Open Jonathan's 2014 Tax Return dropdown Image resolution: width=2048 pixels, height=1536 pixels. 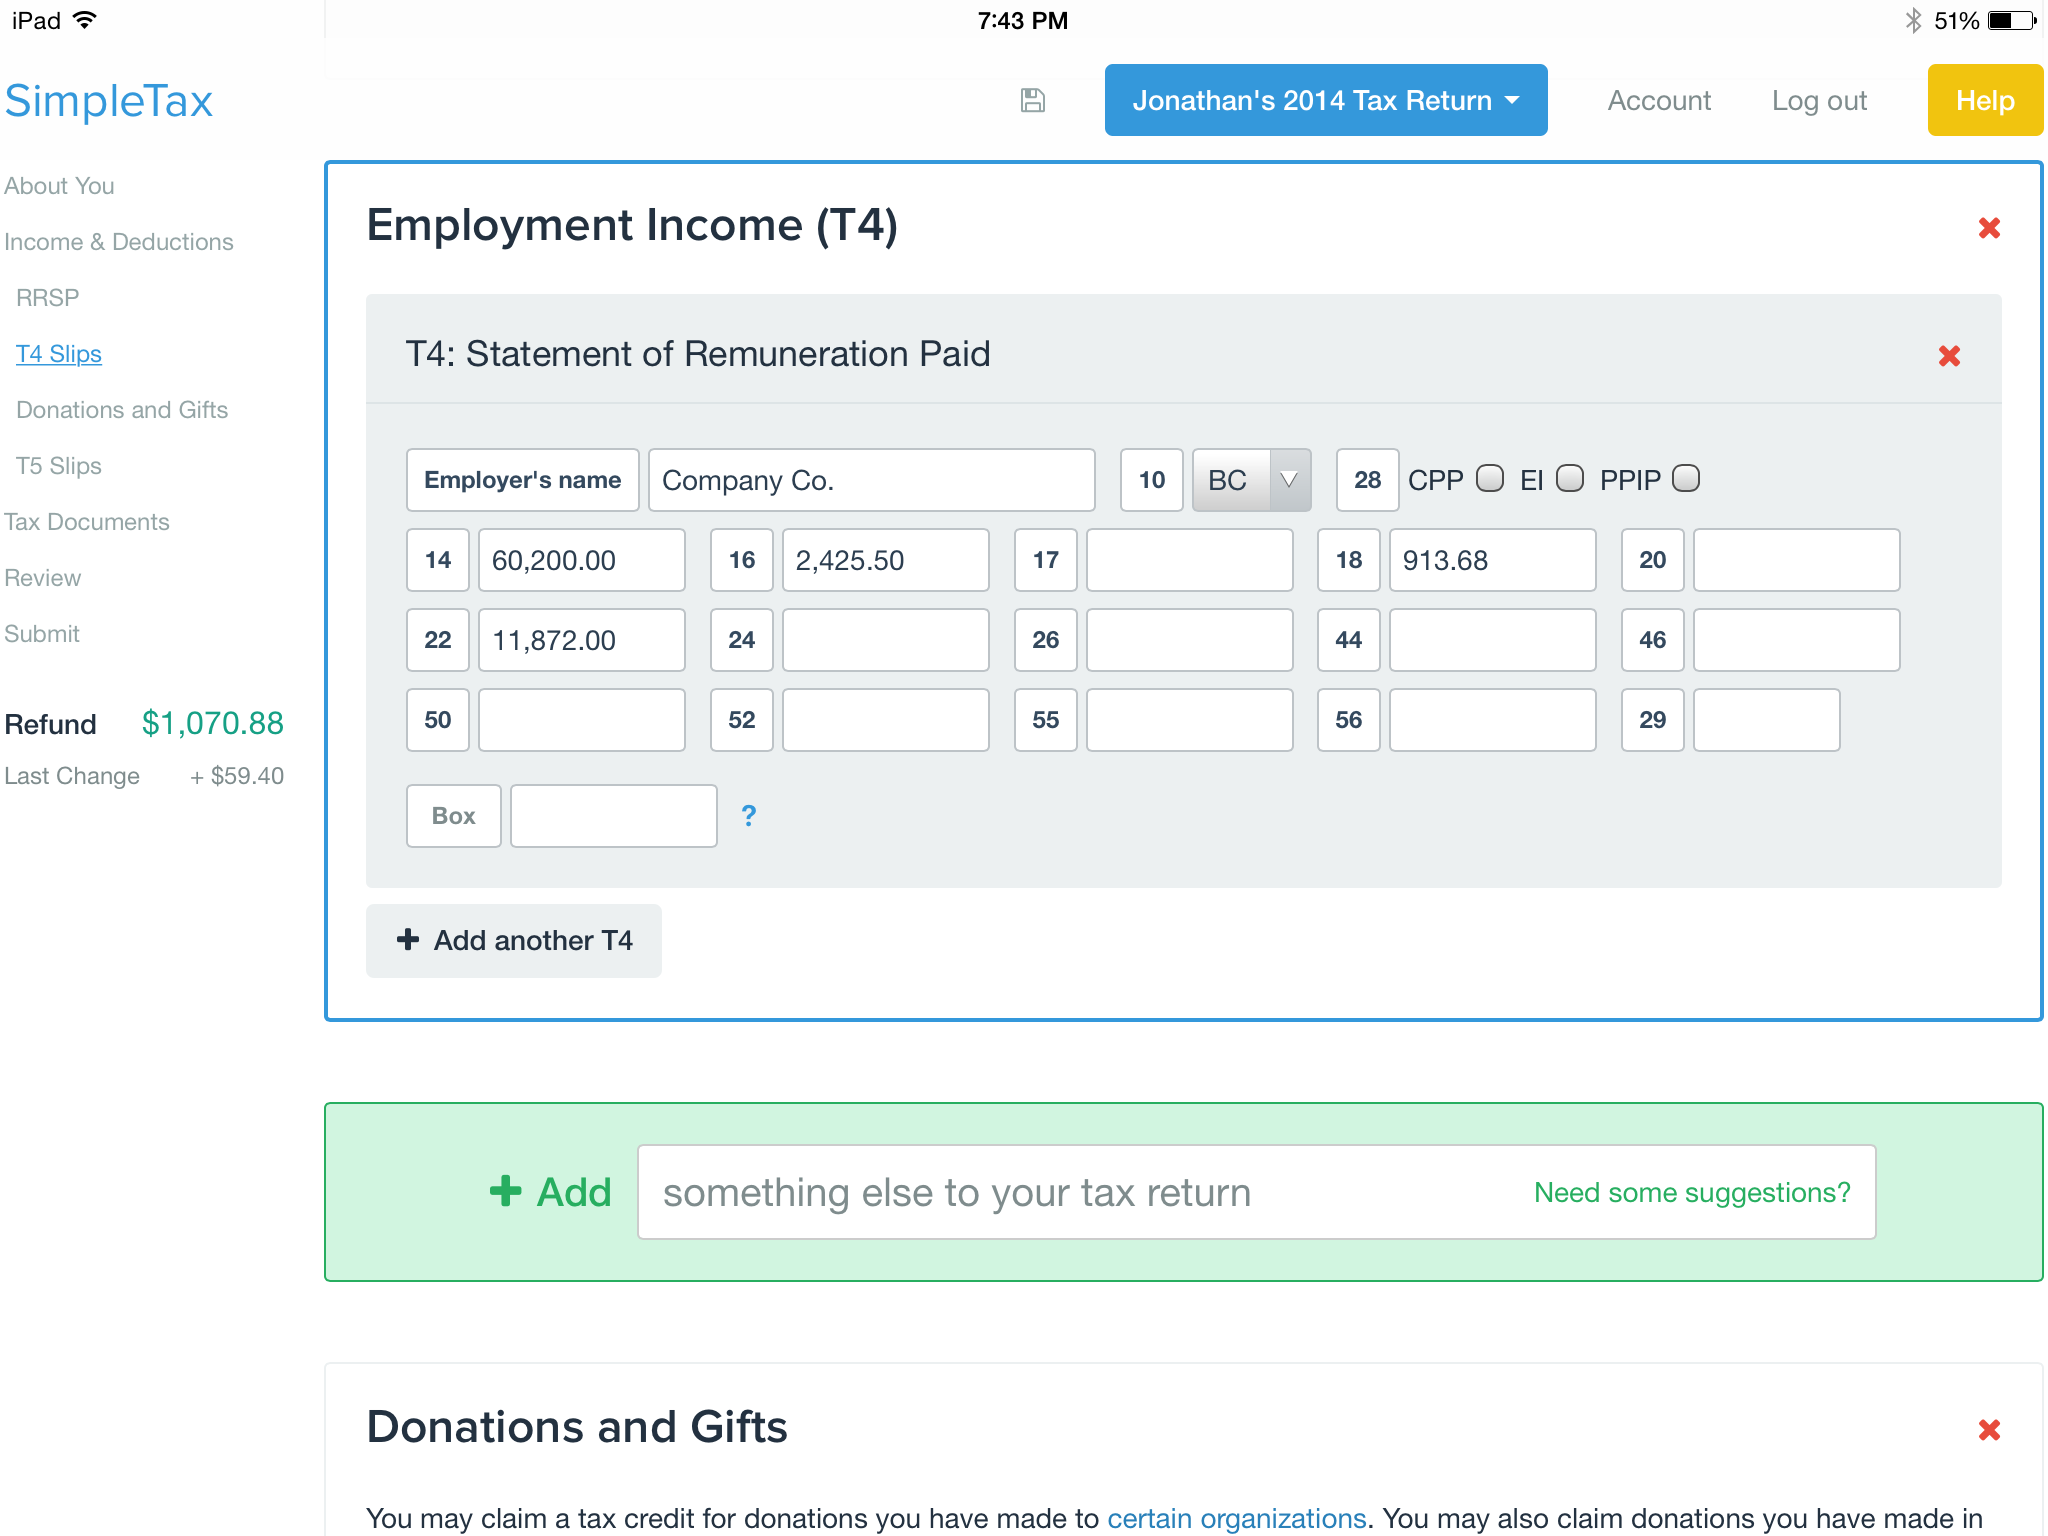click(x=1324, y=100)
